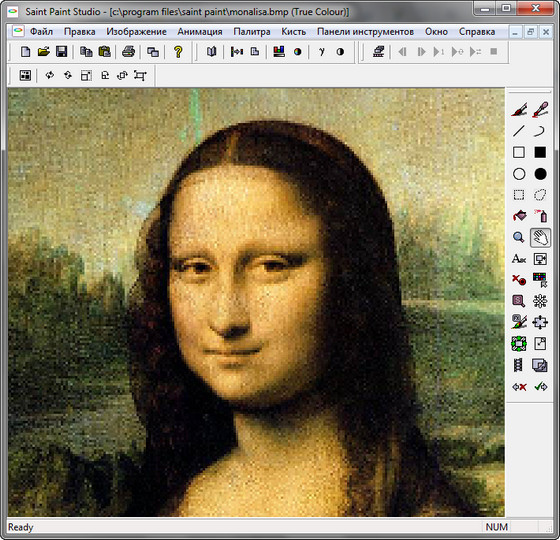Select the hand pan tool
The height and width of the screenshot is (540, 560).
coord(540,238)
